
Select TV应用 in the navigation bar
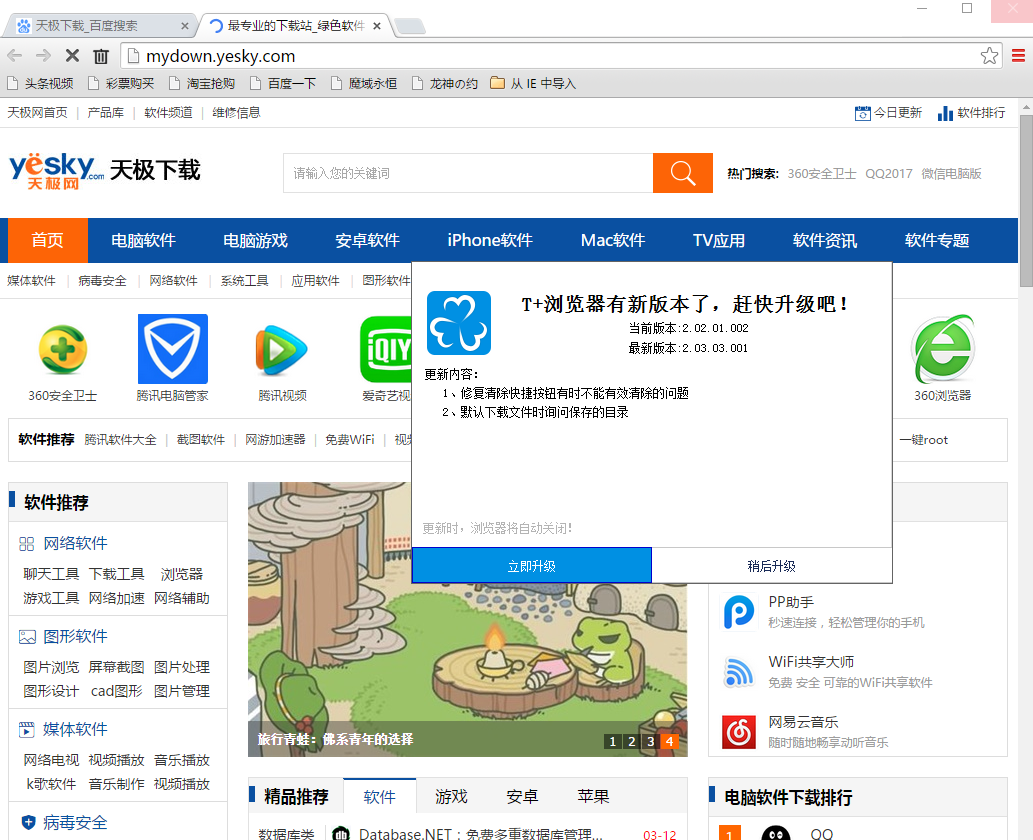pos(719,240)
